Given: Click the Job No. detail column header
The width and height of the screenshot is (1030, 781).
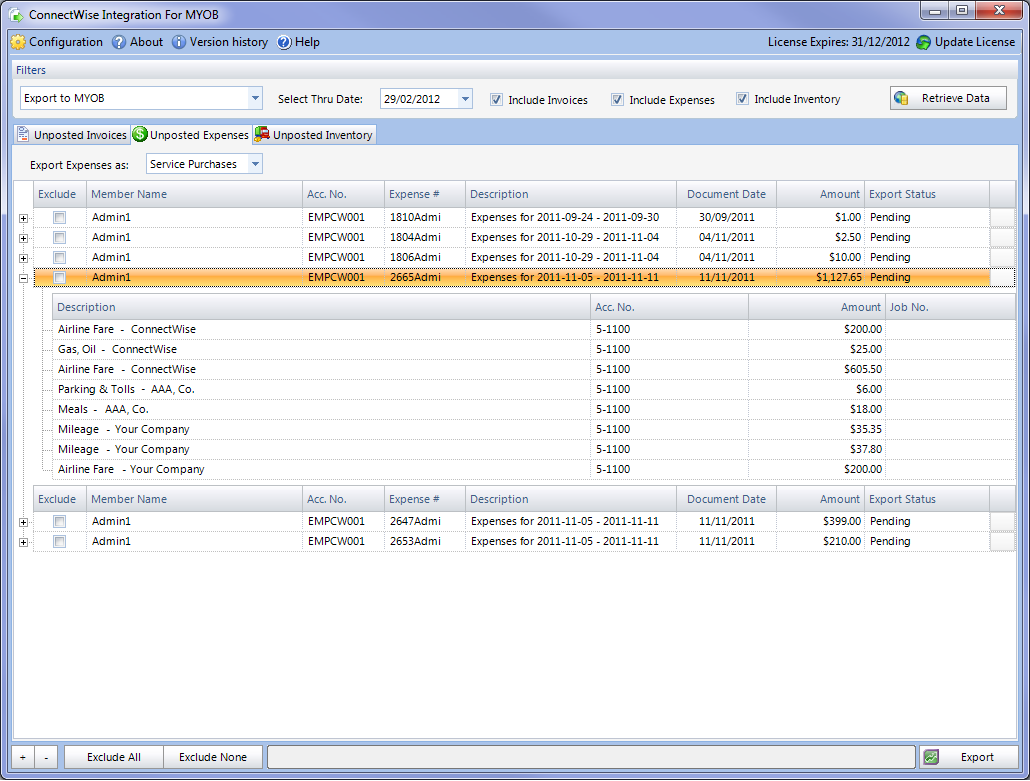Looking at the screenshot, I should click(950, 307).
